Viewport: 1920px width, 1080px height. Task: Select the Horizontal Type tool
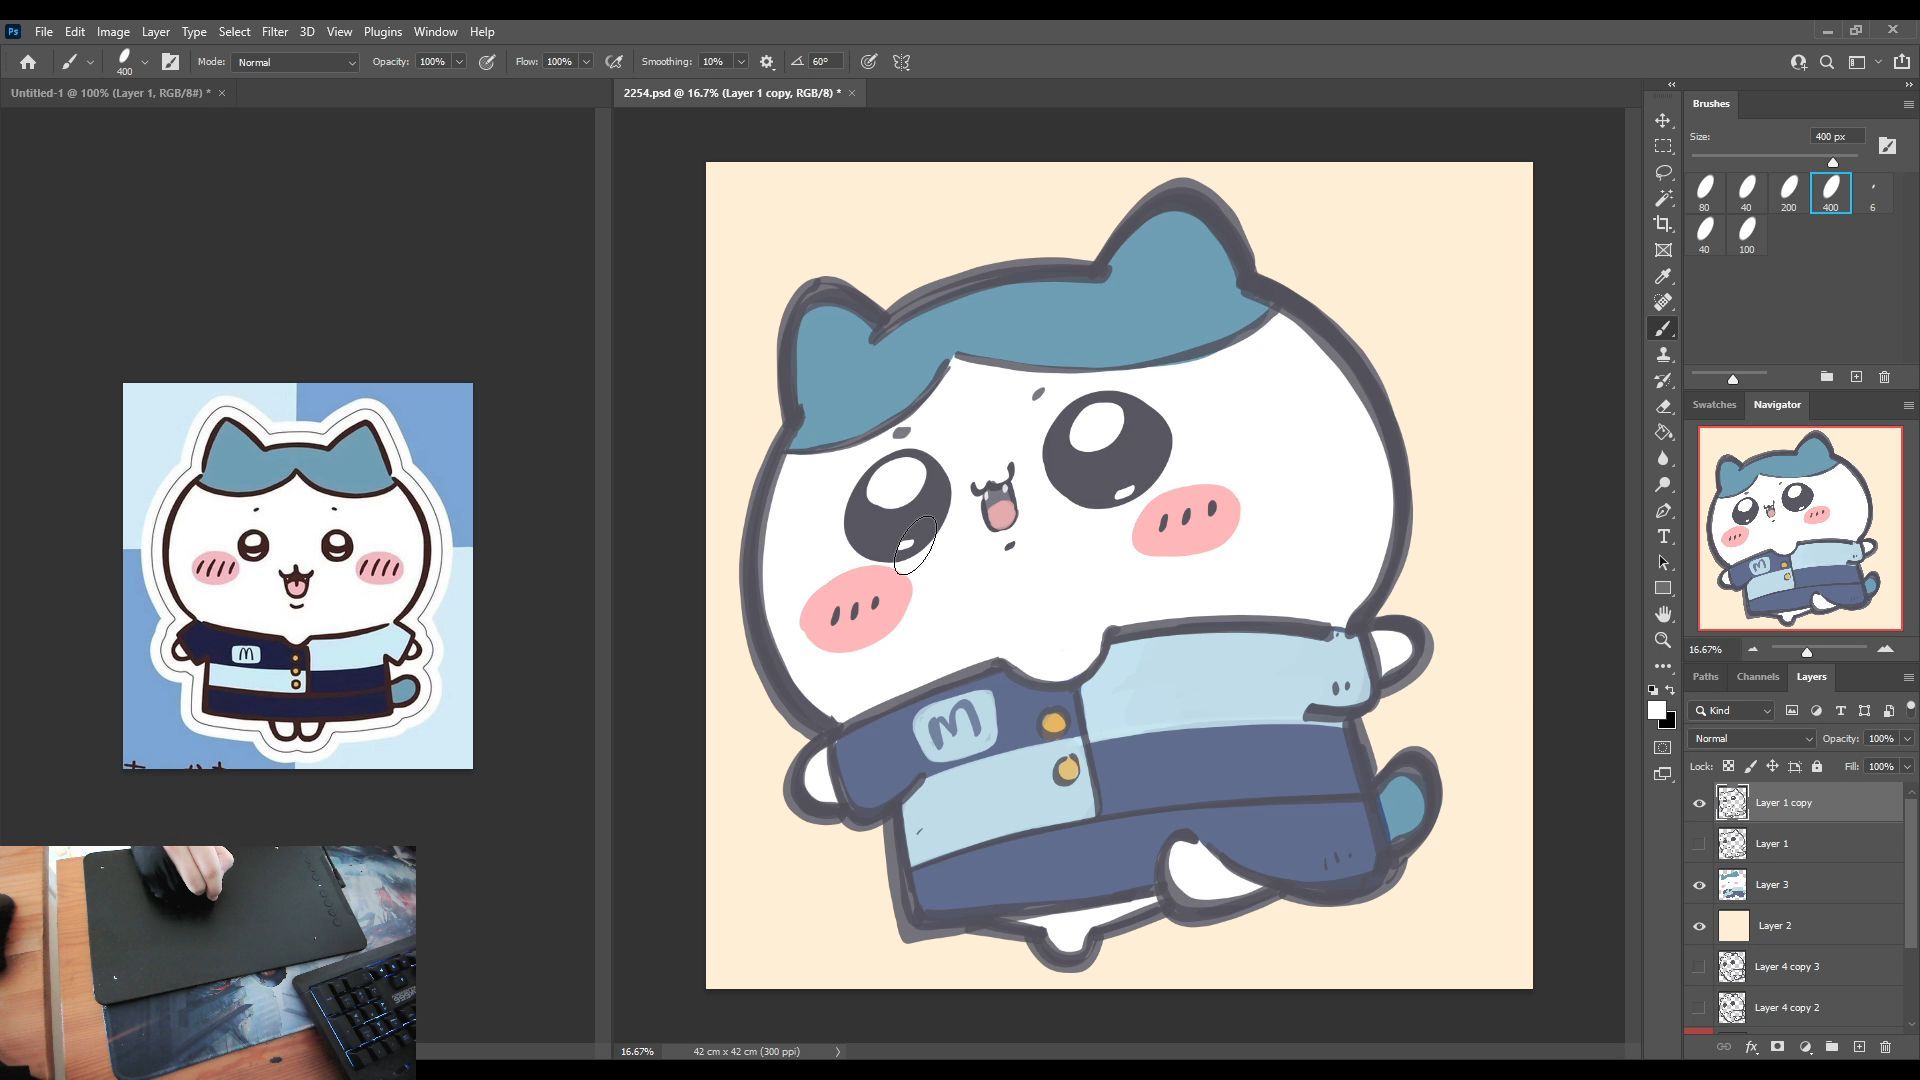click(1663, 536)
